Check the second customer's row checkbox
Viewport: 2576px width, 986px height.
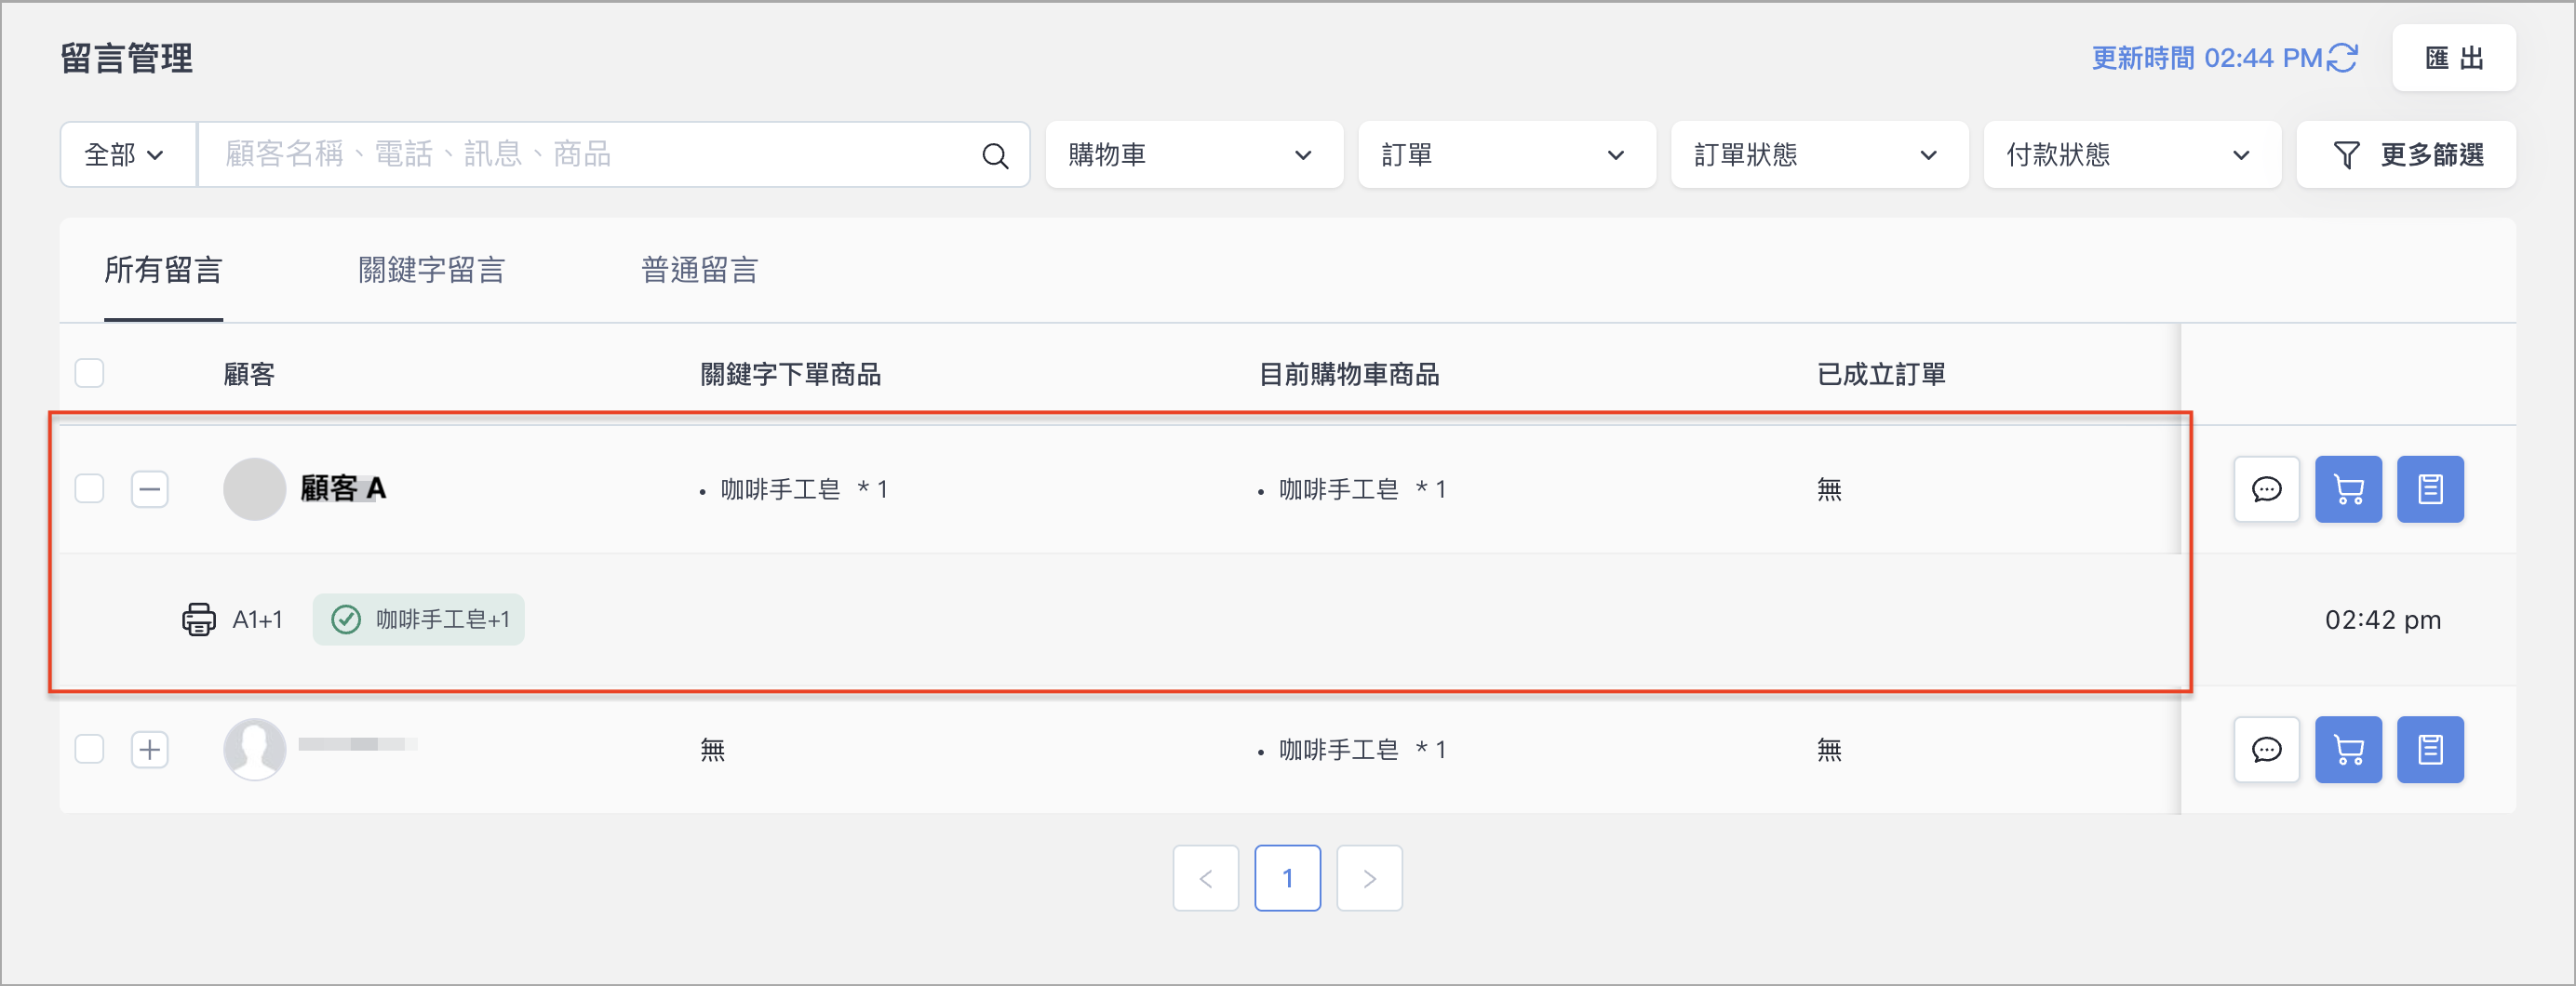[x=90, y=749]
